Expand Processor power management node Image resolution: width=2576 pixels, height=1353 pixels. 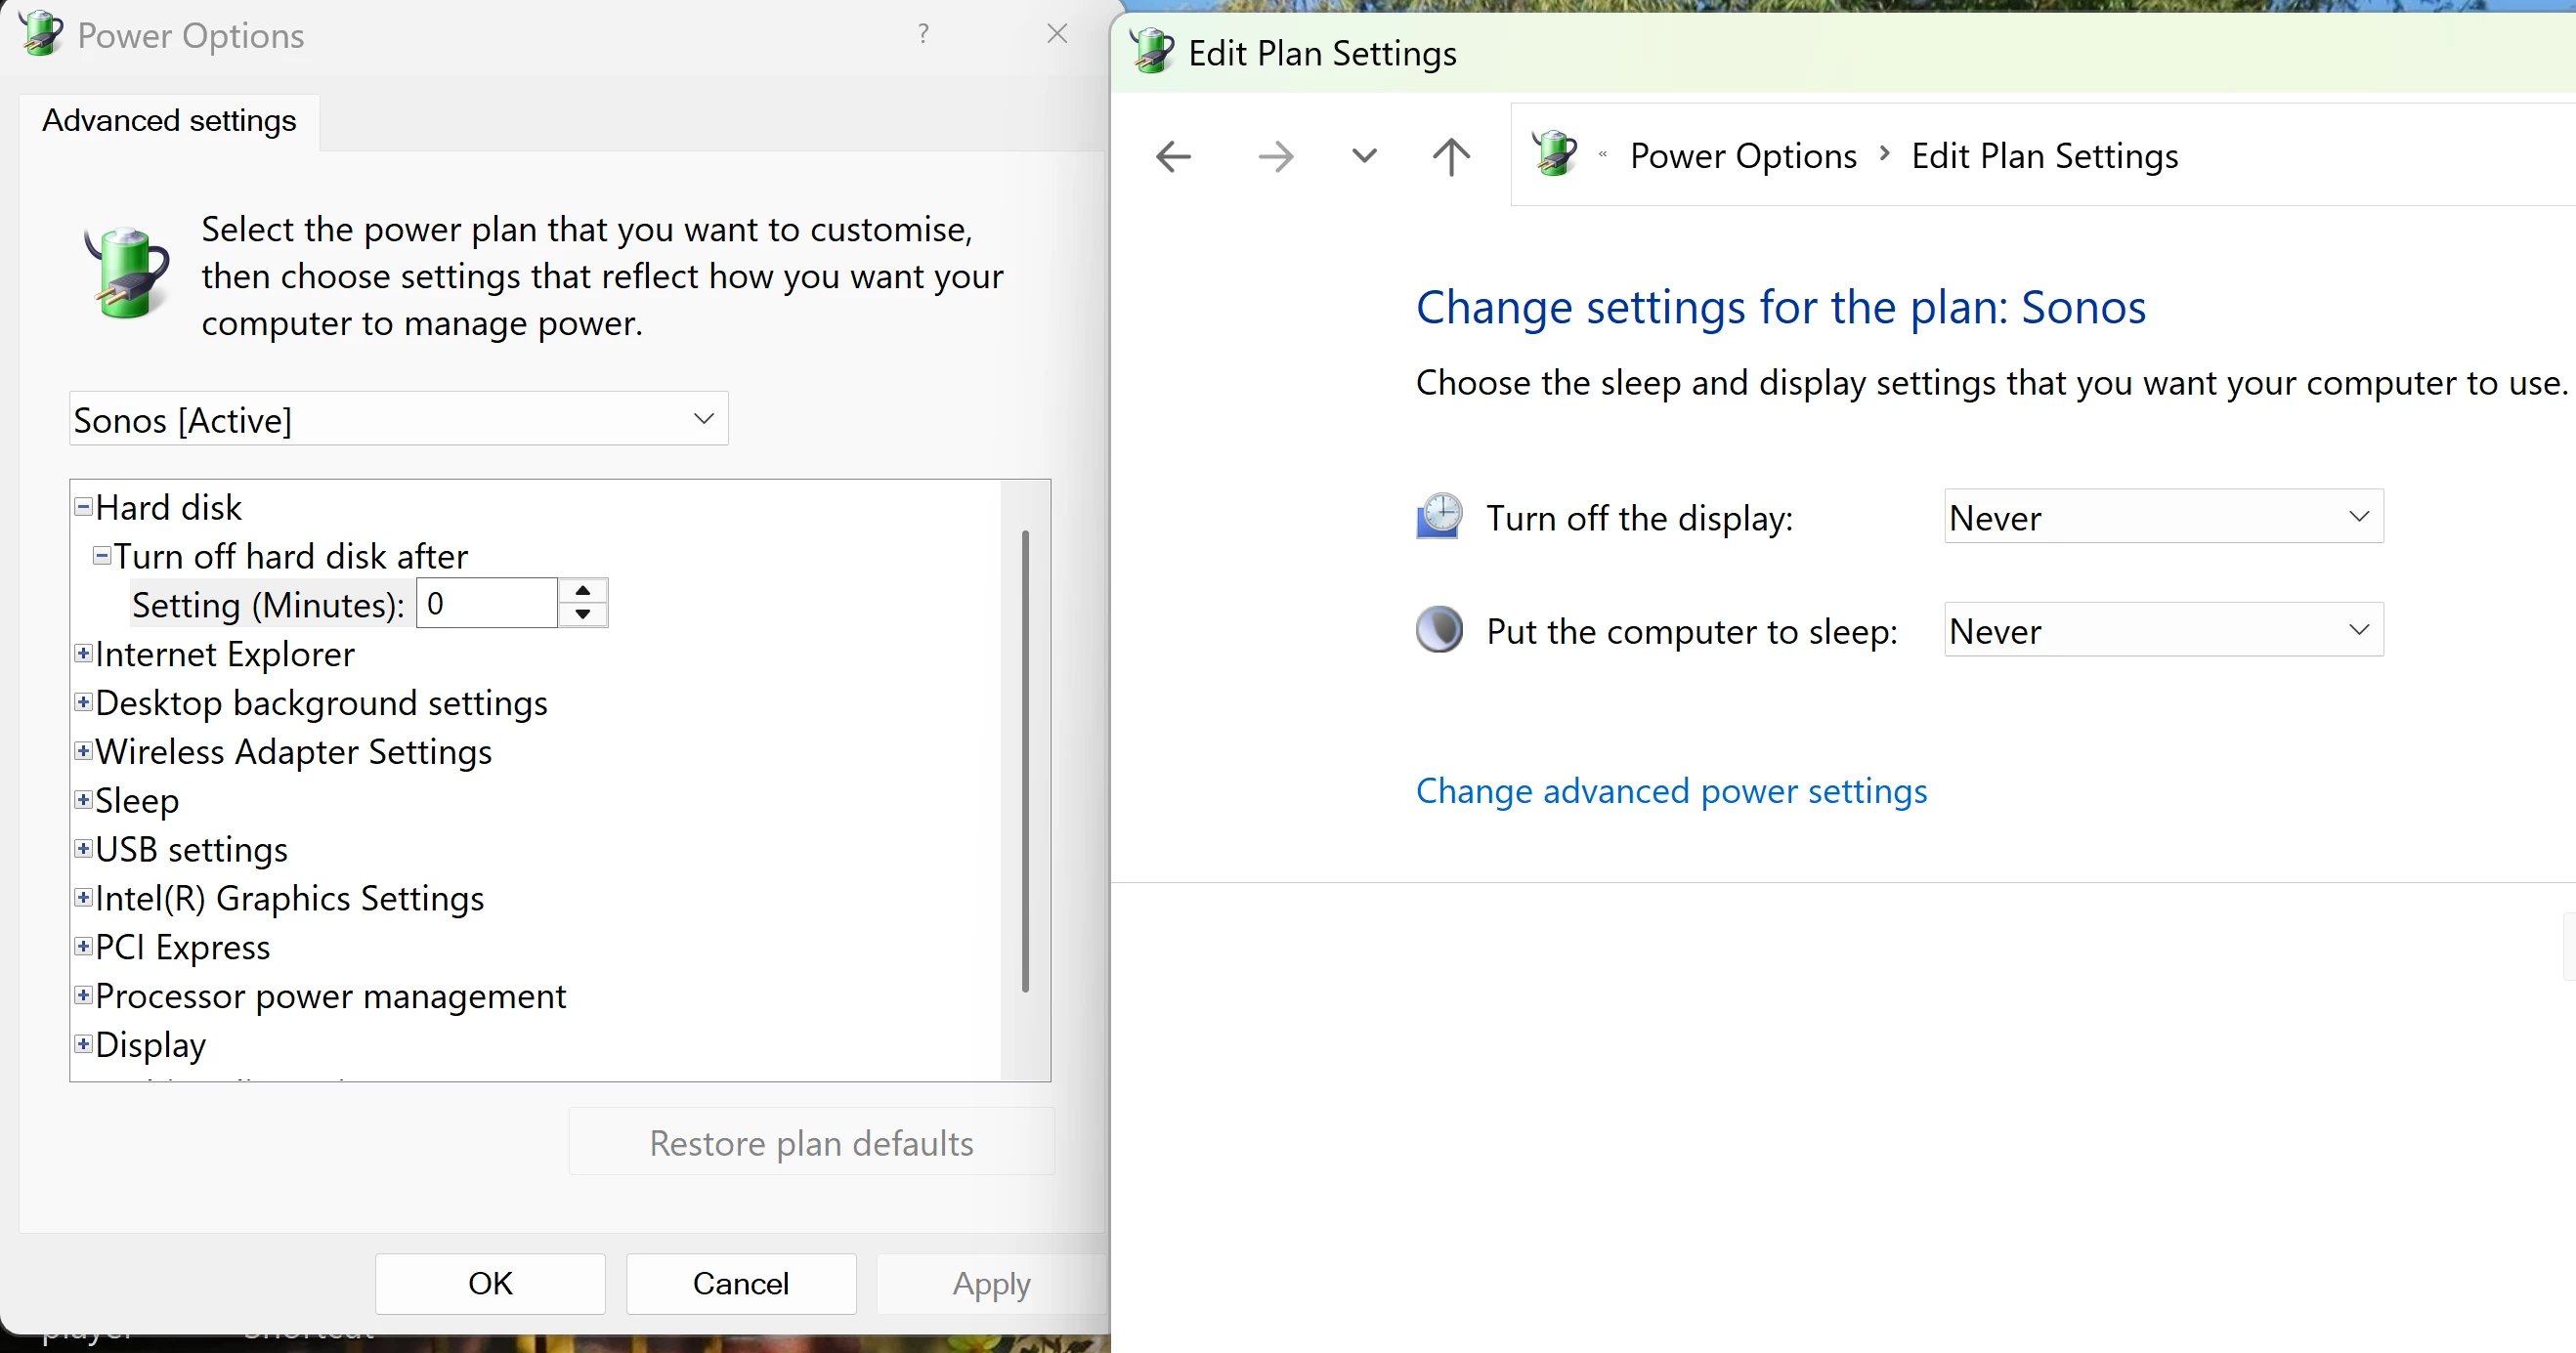click(x=84, y=995)
